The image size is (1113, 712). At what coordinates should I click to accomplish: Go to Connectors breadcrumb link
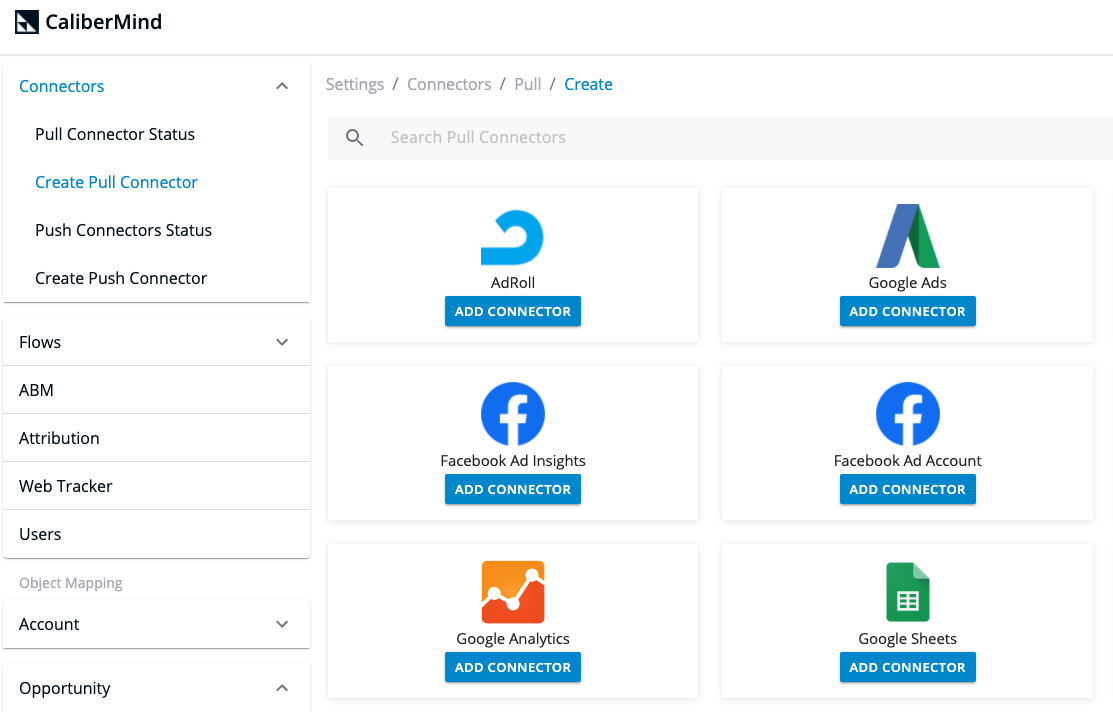449,84
